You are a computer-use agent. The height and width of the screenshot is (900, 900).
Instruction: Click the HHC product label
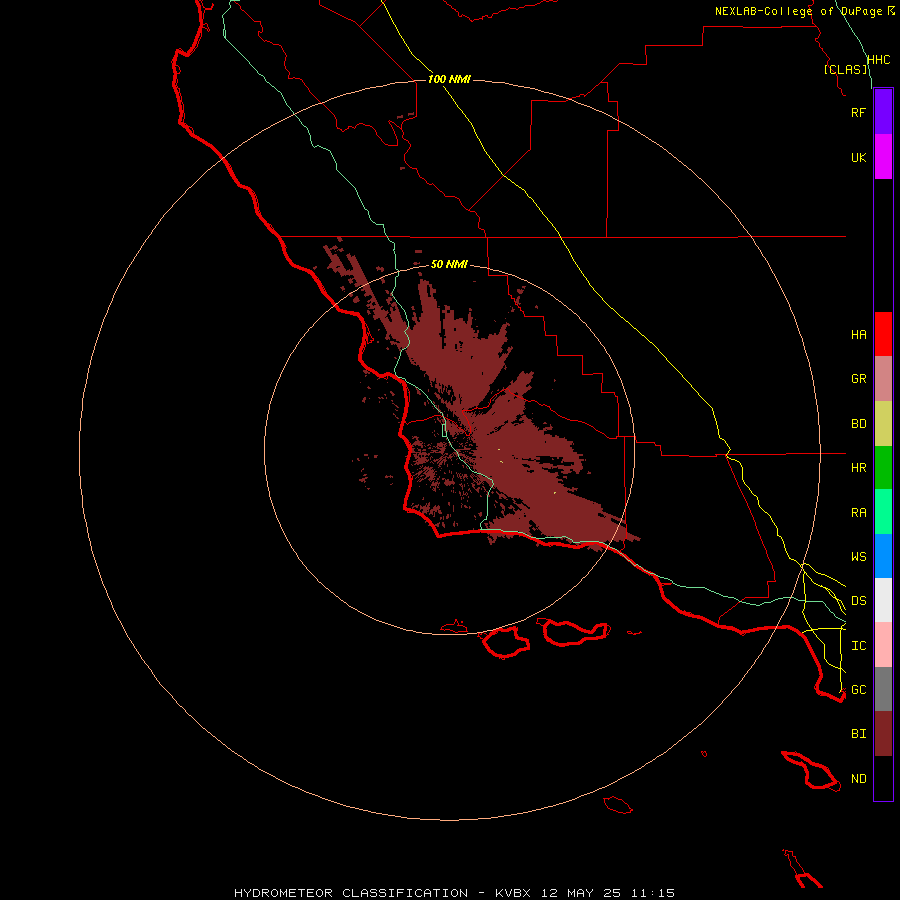click(878, 60)
